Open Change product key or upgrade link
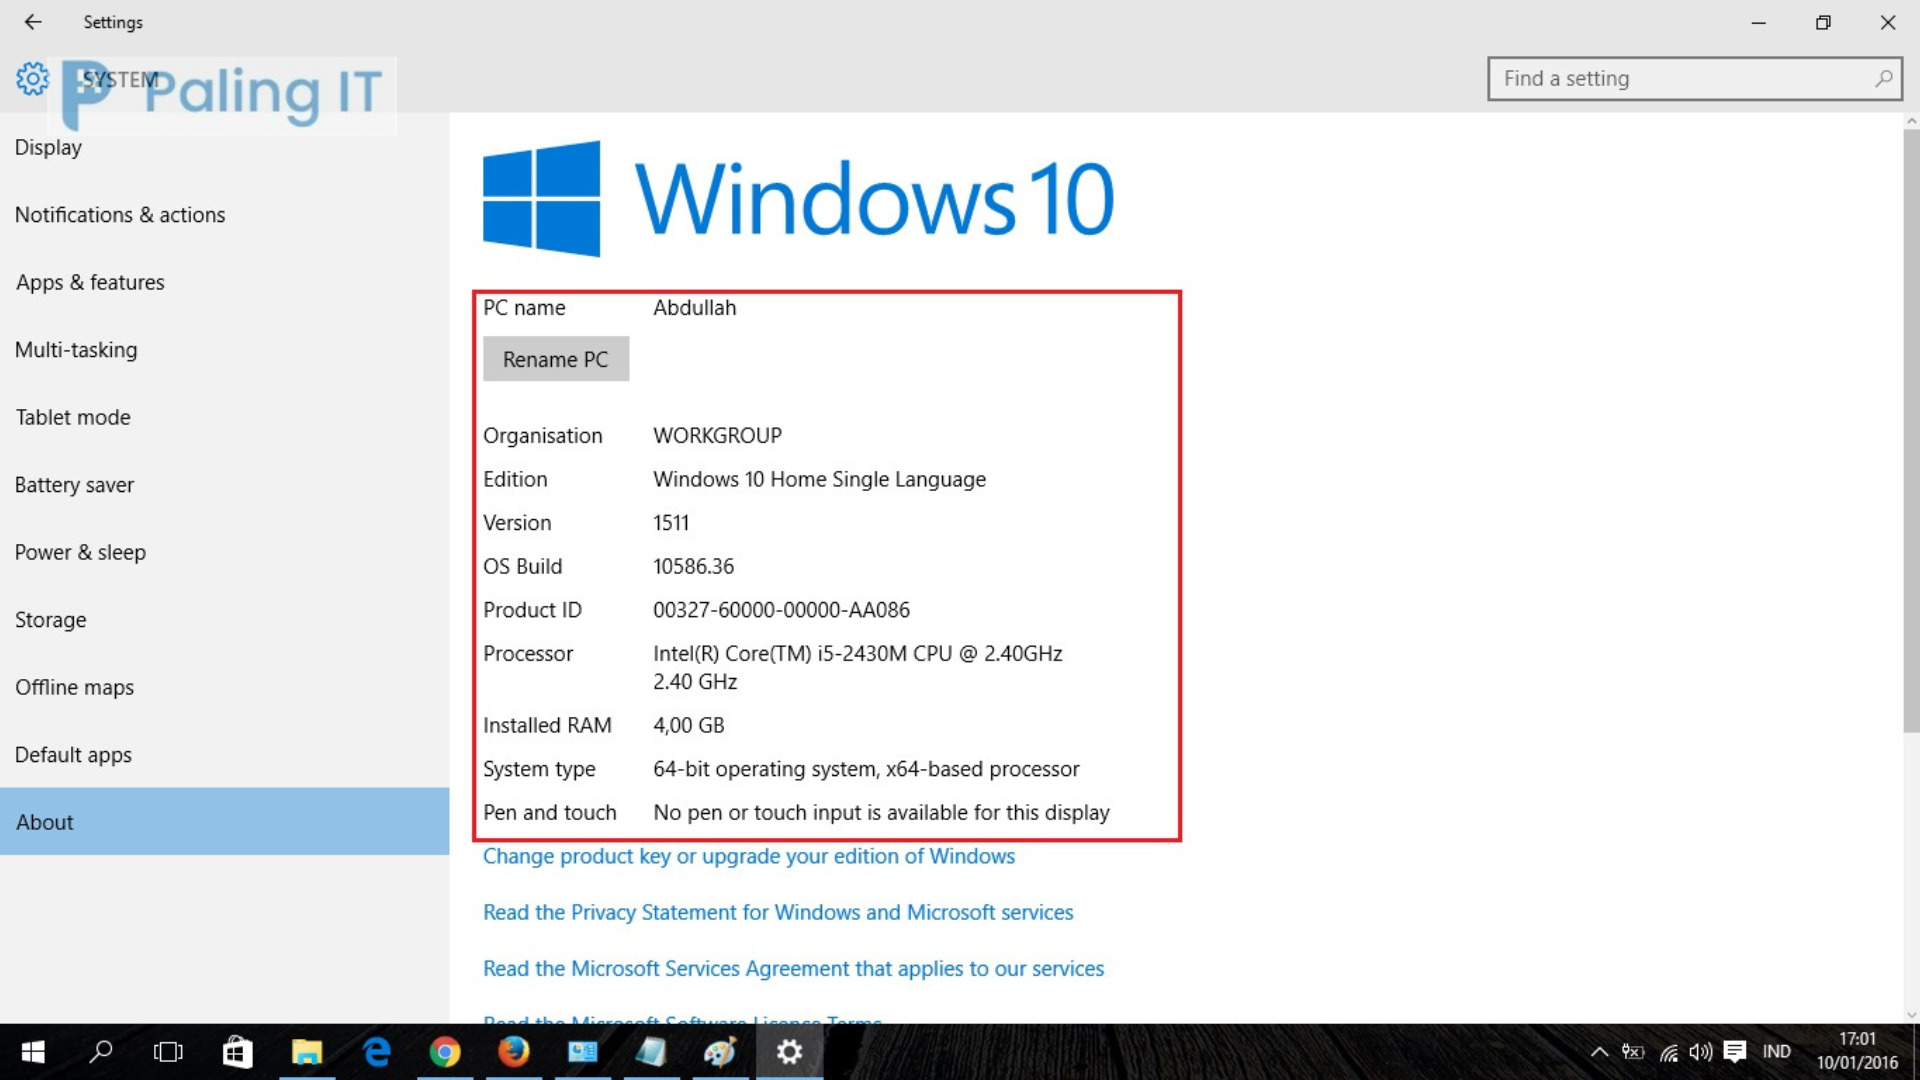The height and width of the screenshot is (1080, 1920). click(x=748, y=856)
